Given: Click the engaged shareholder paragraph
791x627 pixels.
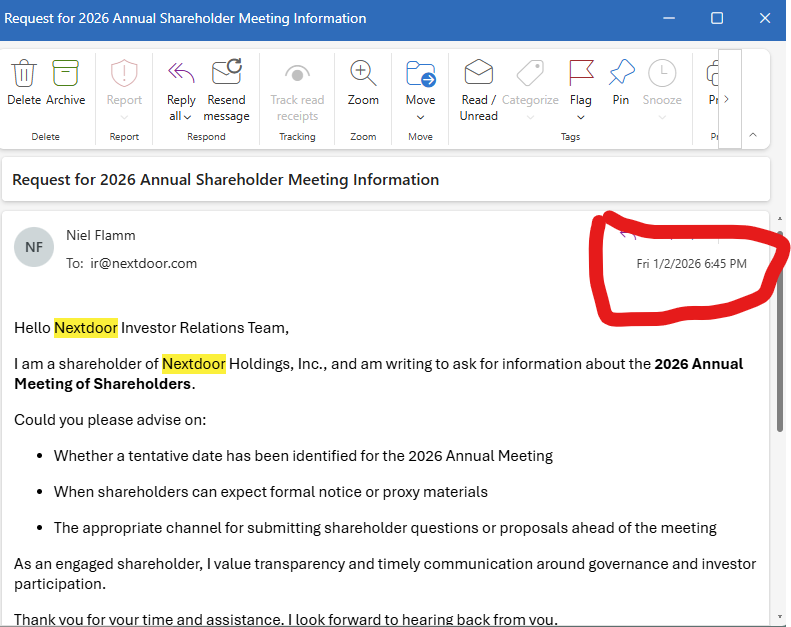Looking at the screenshot, I should click(x=385, y=574).
